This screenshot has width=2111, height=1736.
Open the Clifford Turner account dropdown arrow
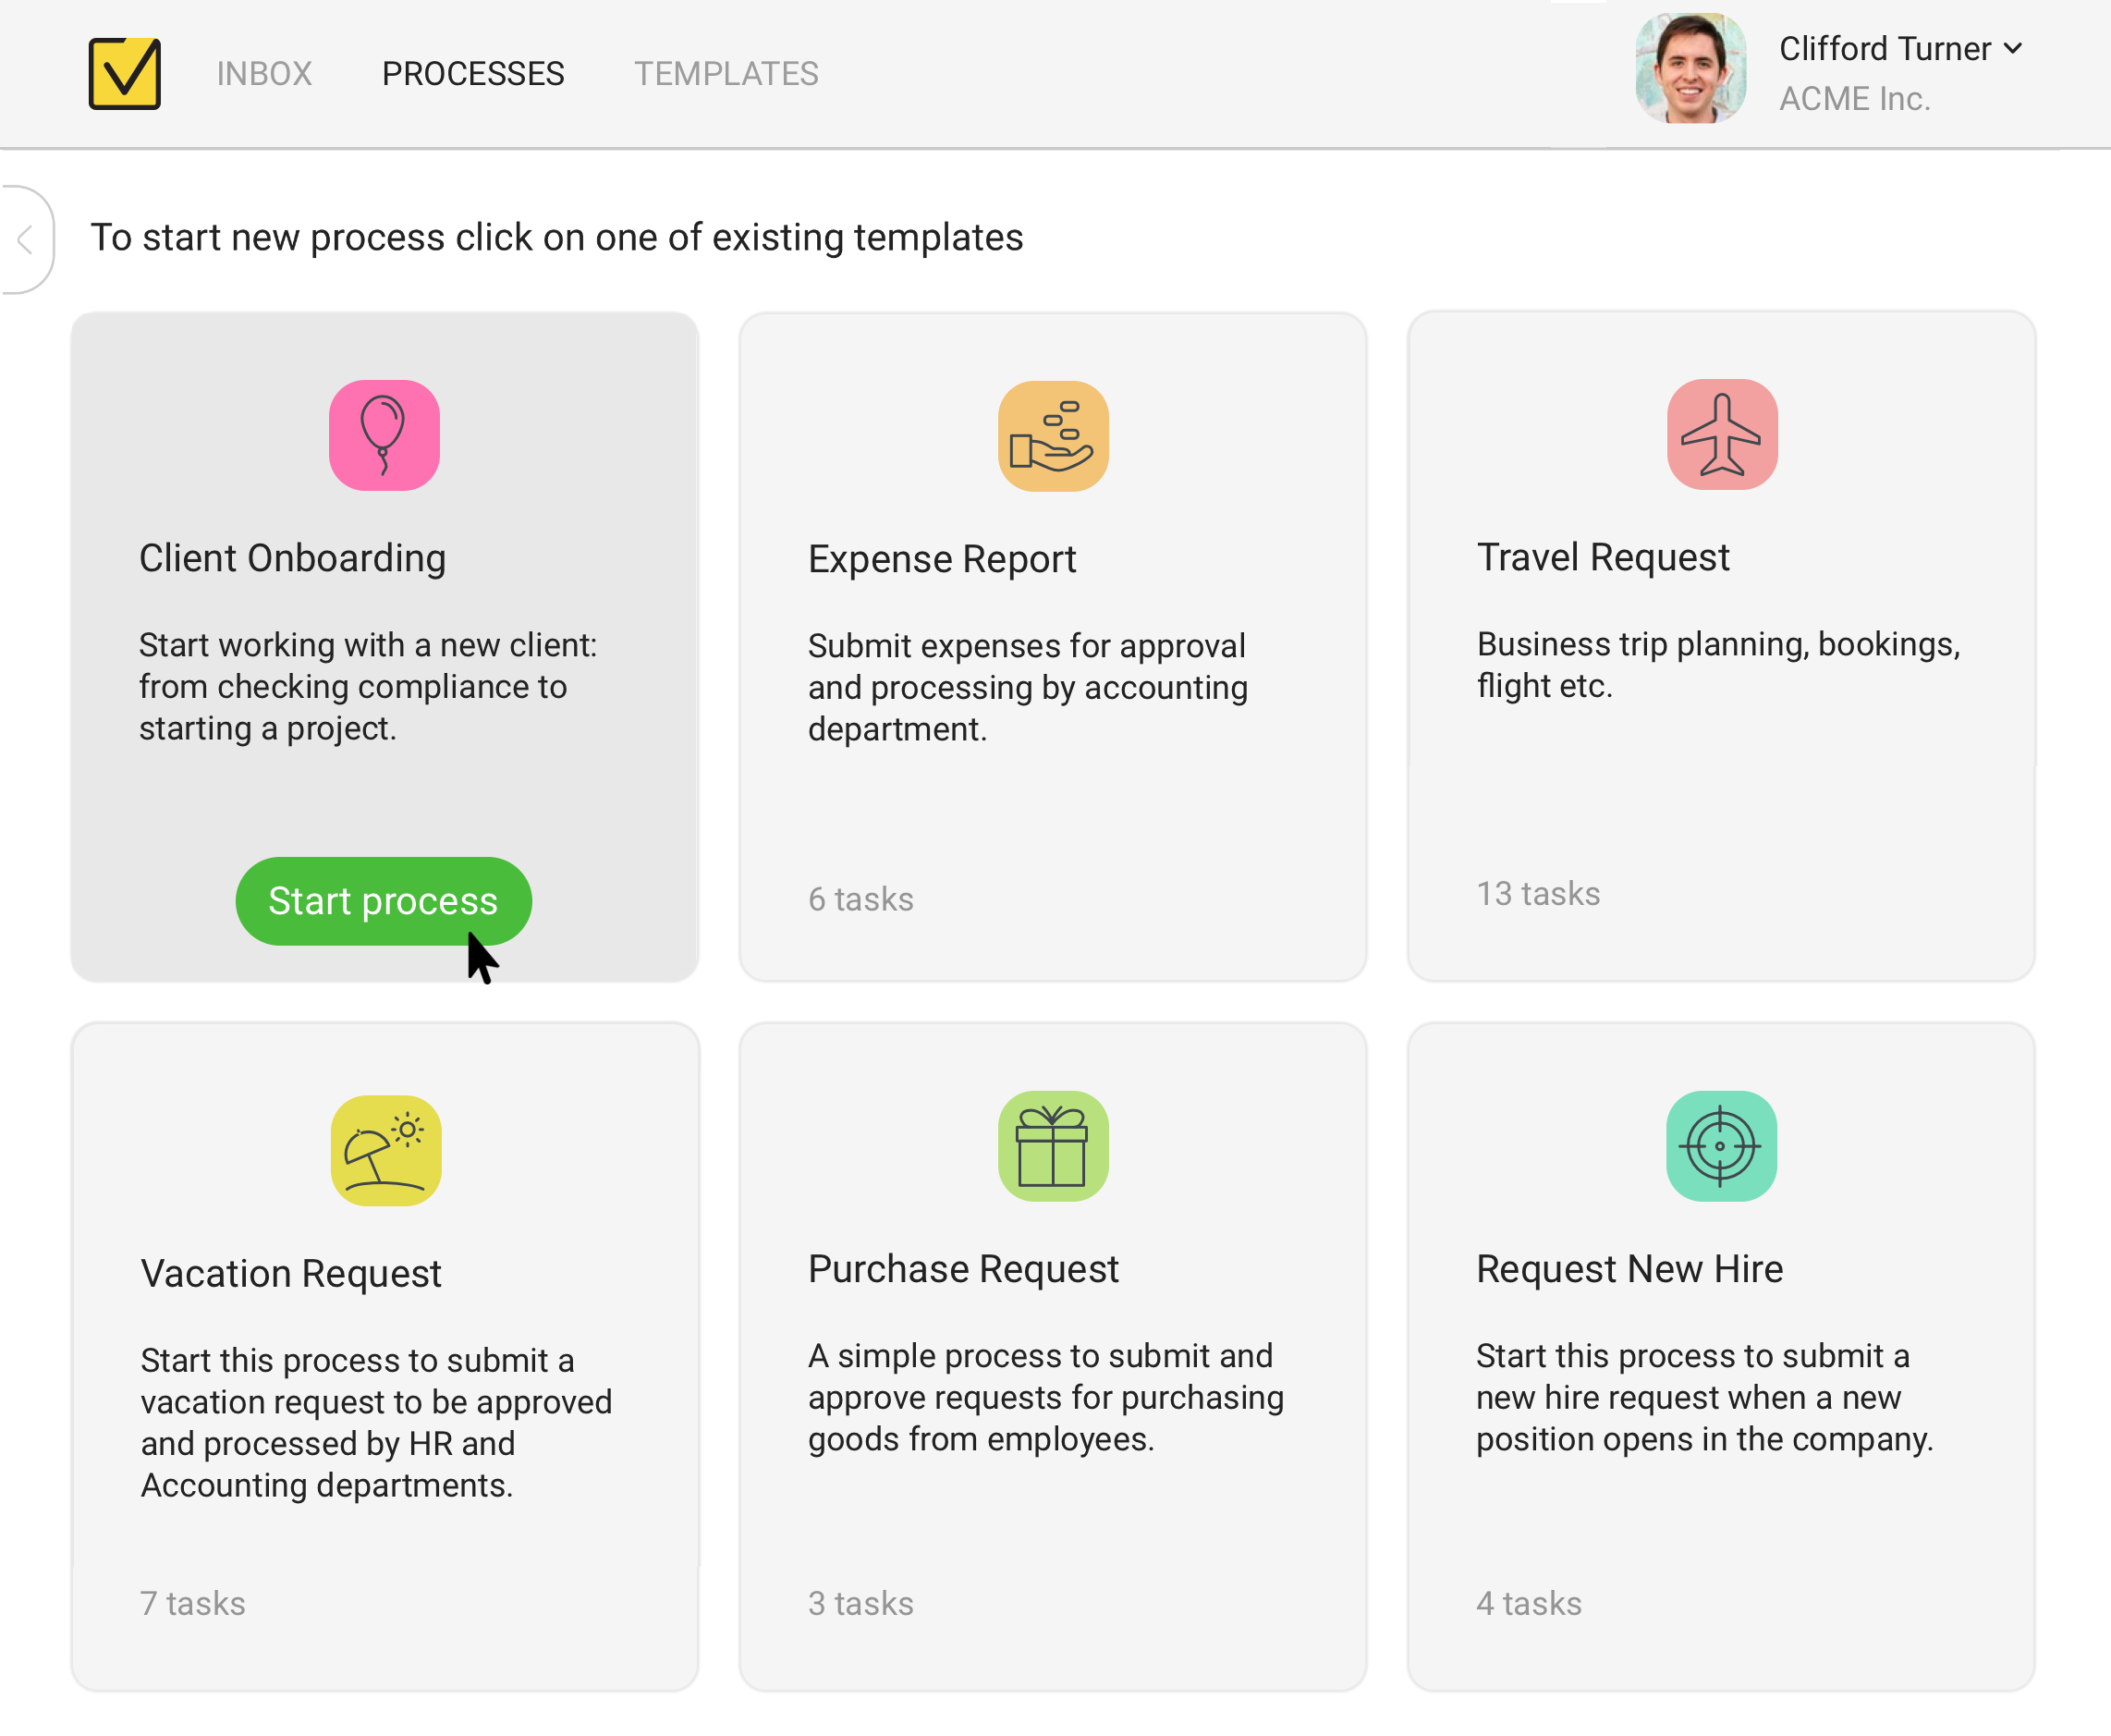[x=2013, y=48]
